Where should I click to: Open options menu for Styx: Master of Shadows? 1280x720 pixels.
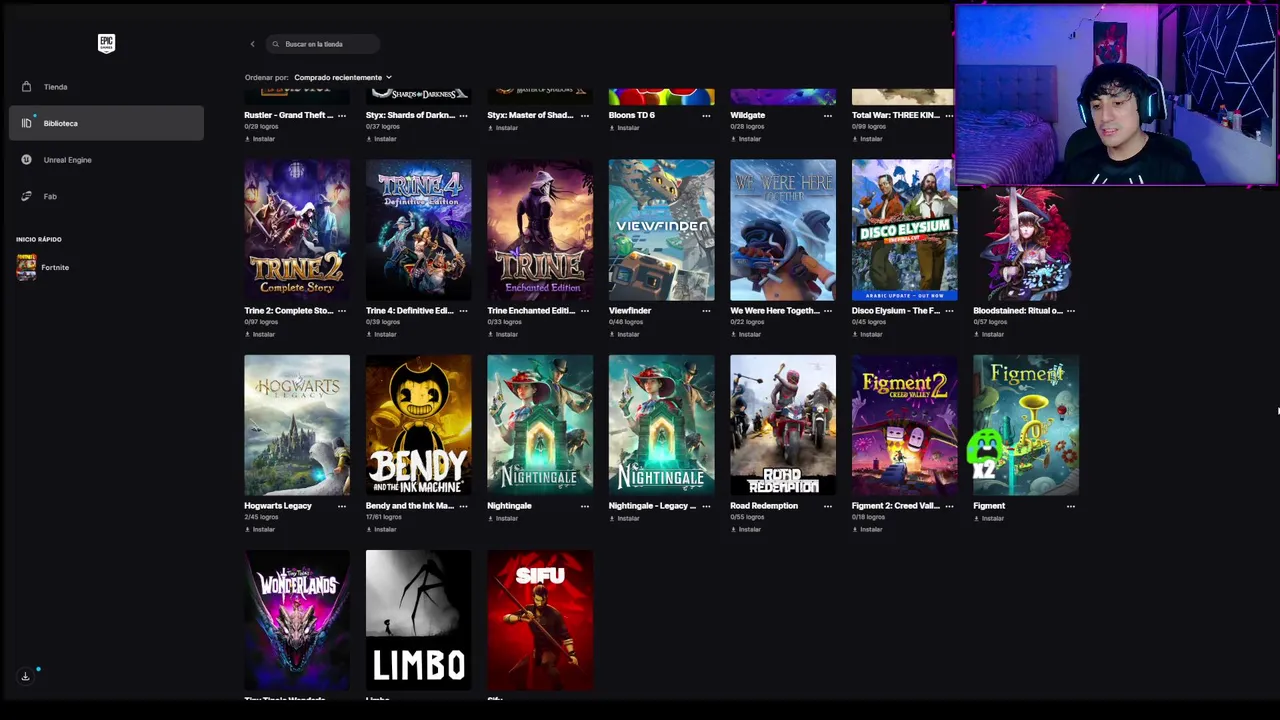[584, 115]
